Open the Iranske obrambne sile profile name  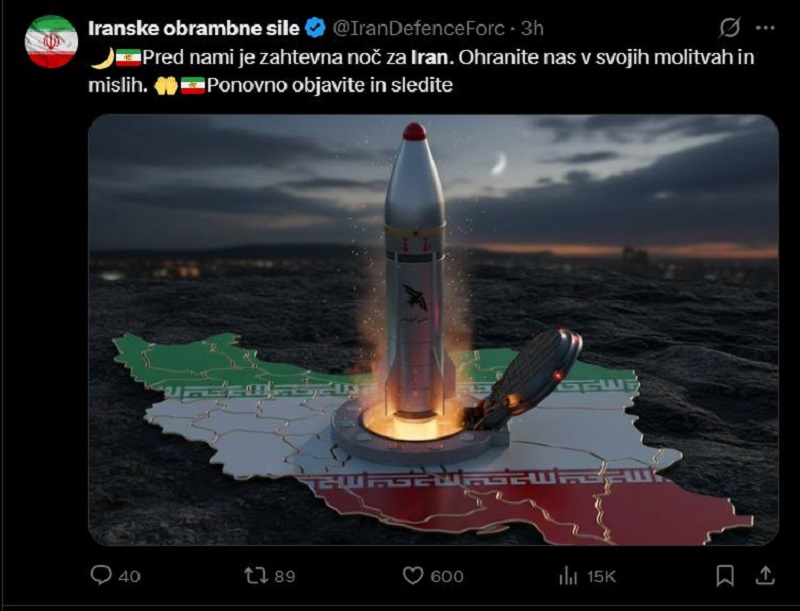pyautogui.click(x=194, y=29)
